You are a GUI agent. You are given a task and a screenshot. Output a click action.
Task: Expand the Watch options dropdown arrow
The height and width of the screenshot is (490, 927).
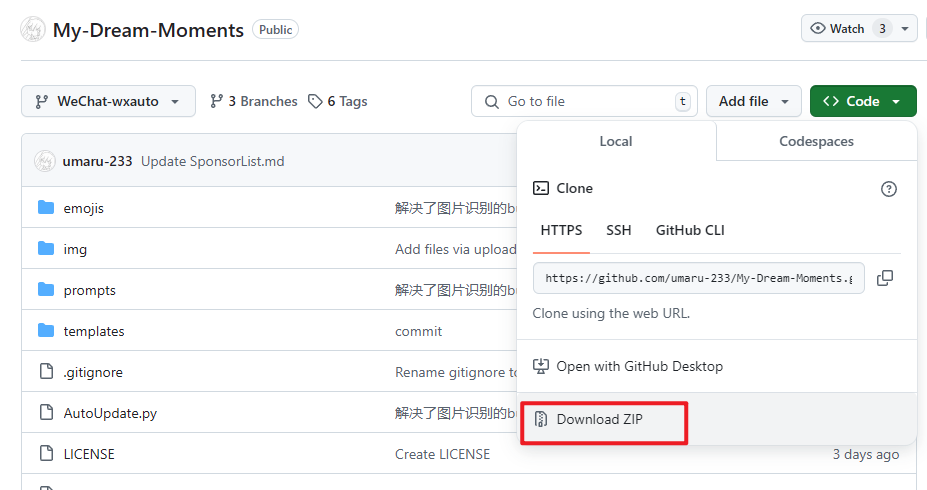coord(905,29)
